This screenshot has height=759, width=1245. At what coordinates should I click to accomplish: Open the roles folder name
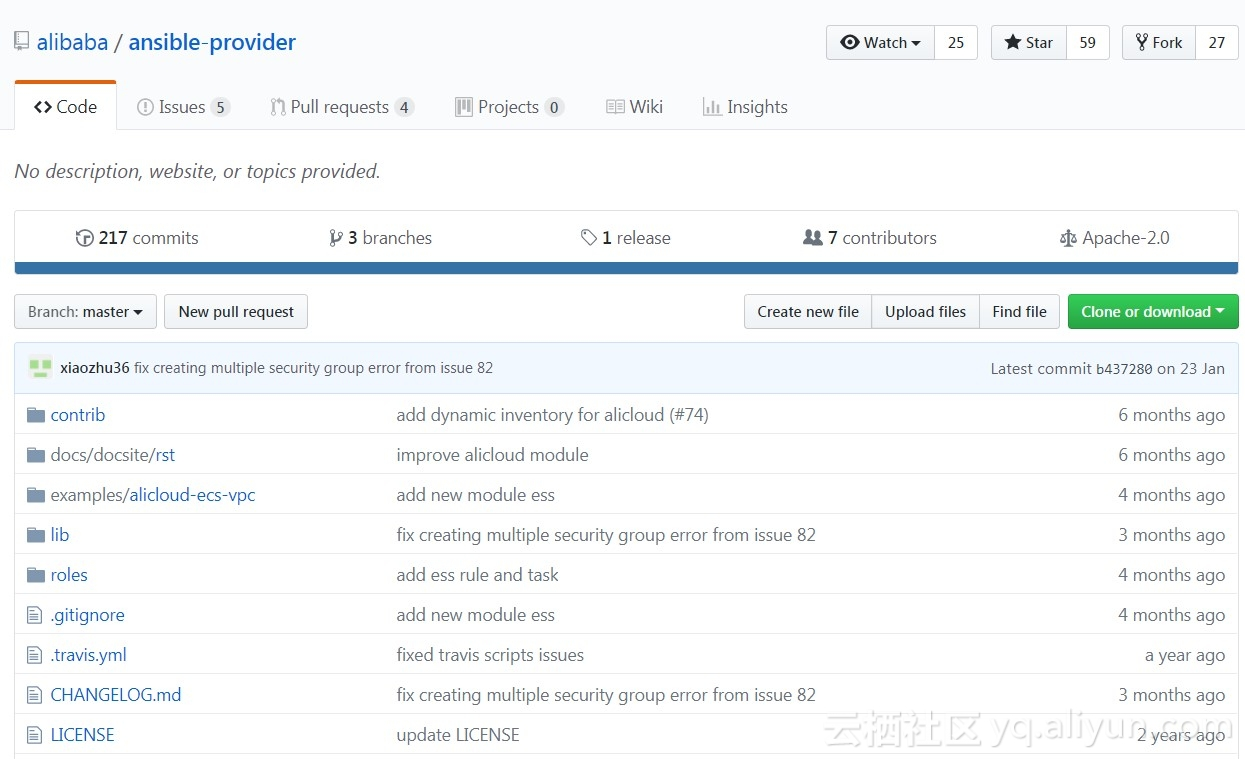[x=69, y=575]
